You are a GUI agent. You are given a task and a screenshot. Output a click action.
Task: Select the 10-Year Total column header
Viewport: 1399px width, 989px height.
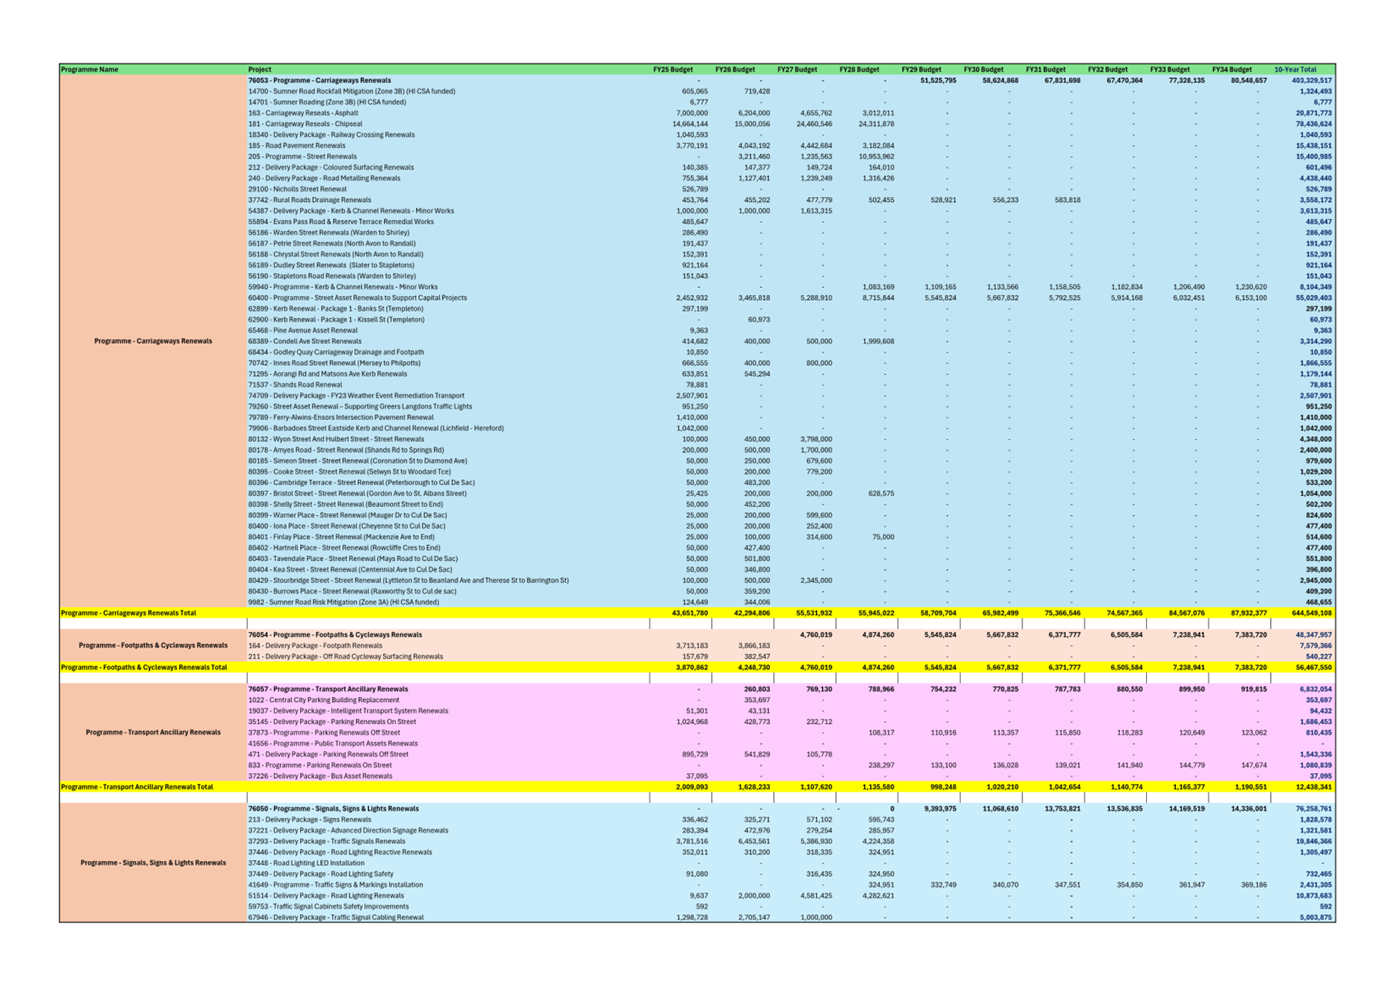(x=1295, y=70)
